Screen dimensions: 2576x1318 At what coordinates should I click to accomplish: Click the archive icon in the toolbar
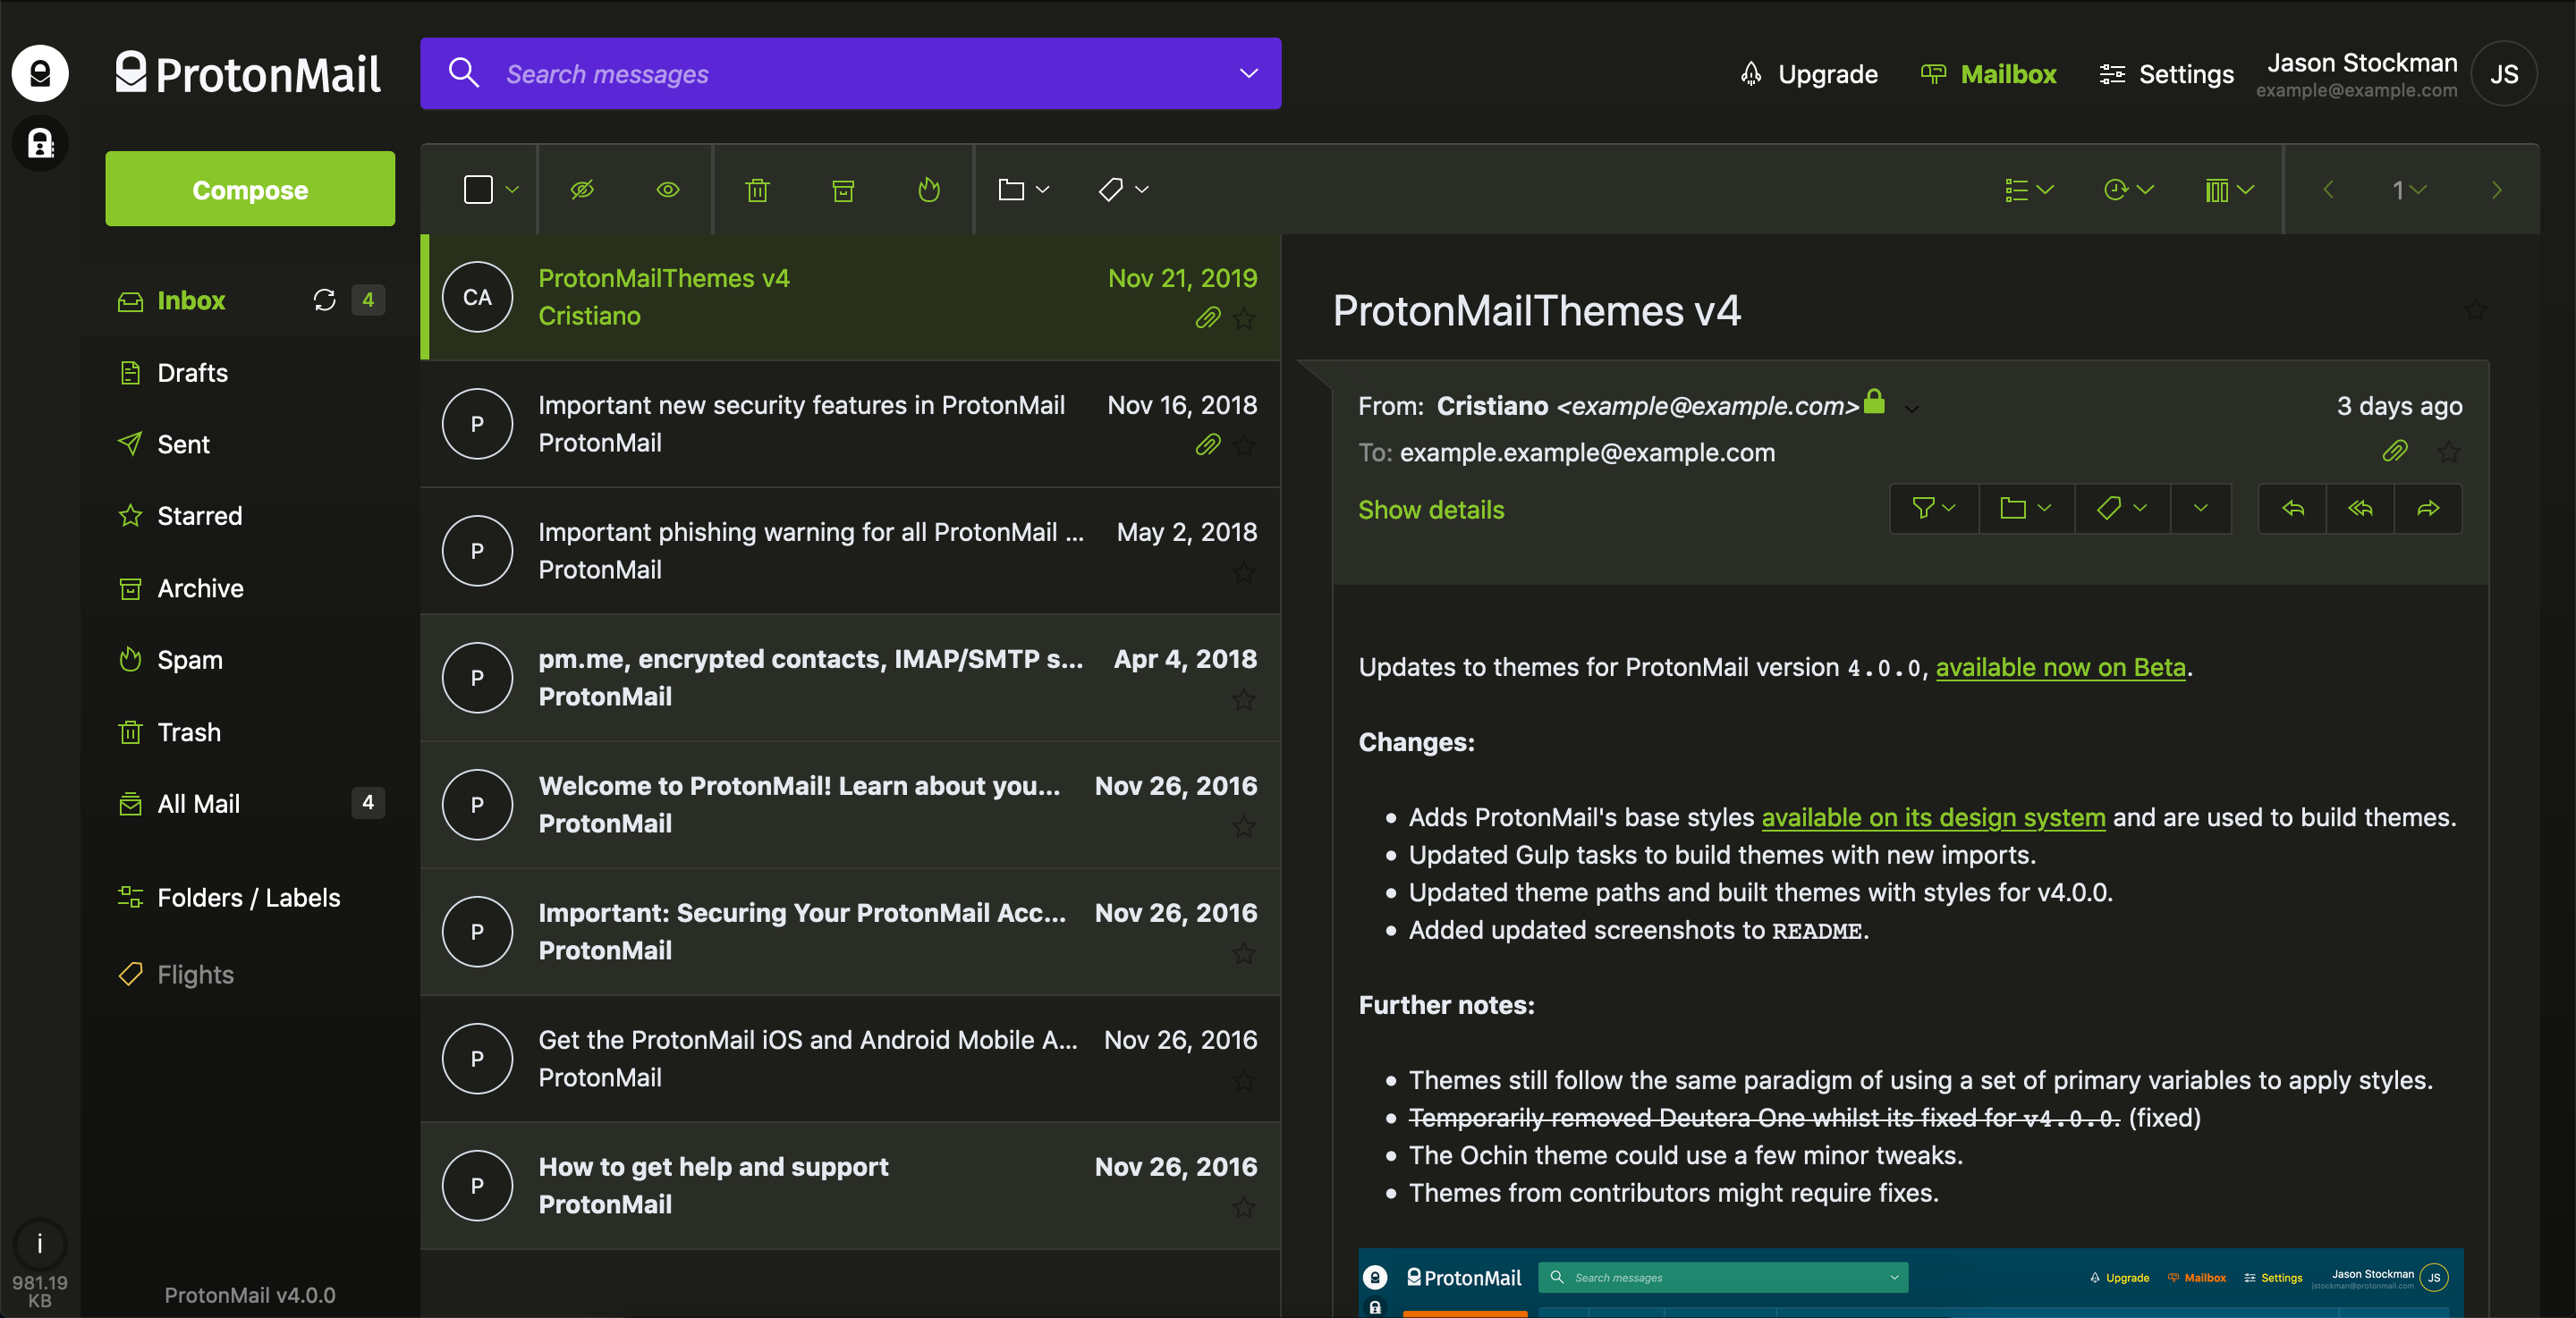pos(843,190)
